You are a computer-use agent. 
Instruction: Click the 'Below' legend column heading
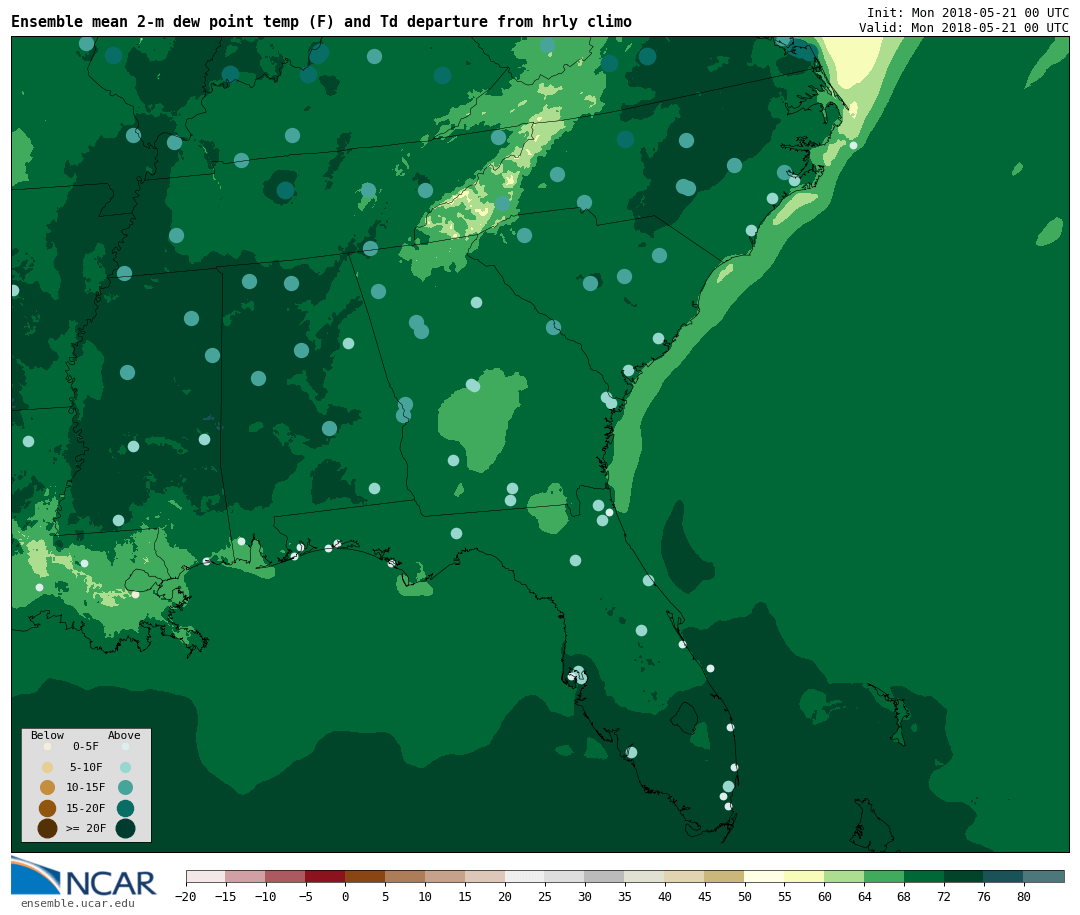48,735
